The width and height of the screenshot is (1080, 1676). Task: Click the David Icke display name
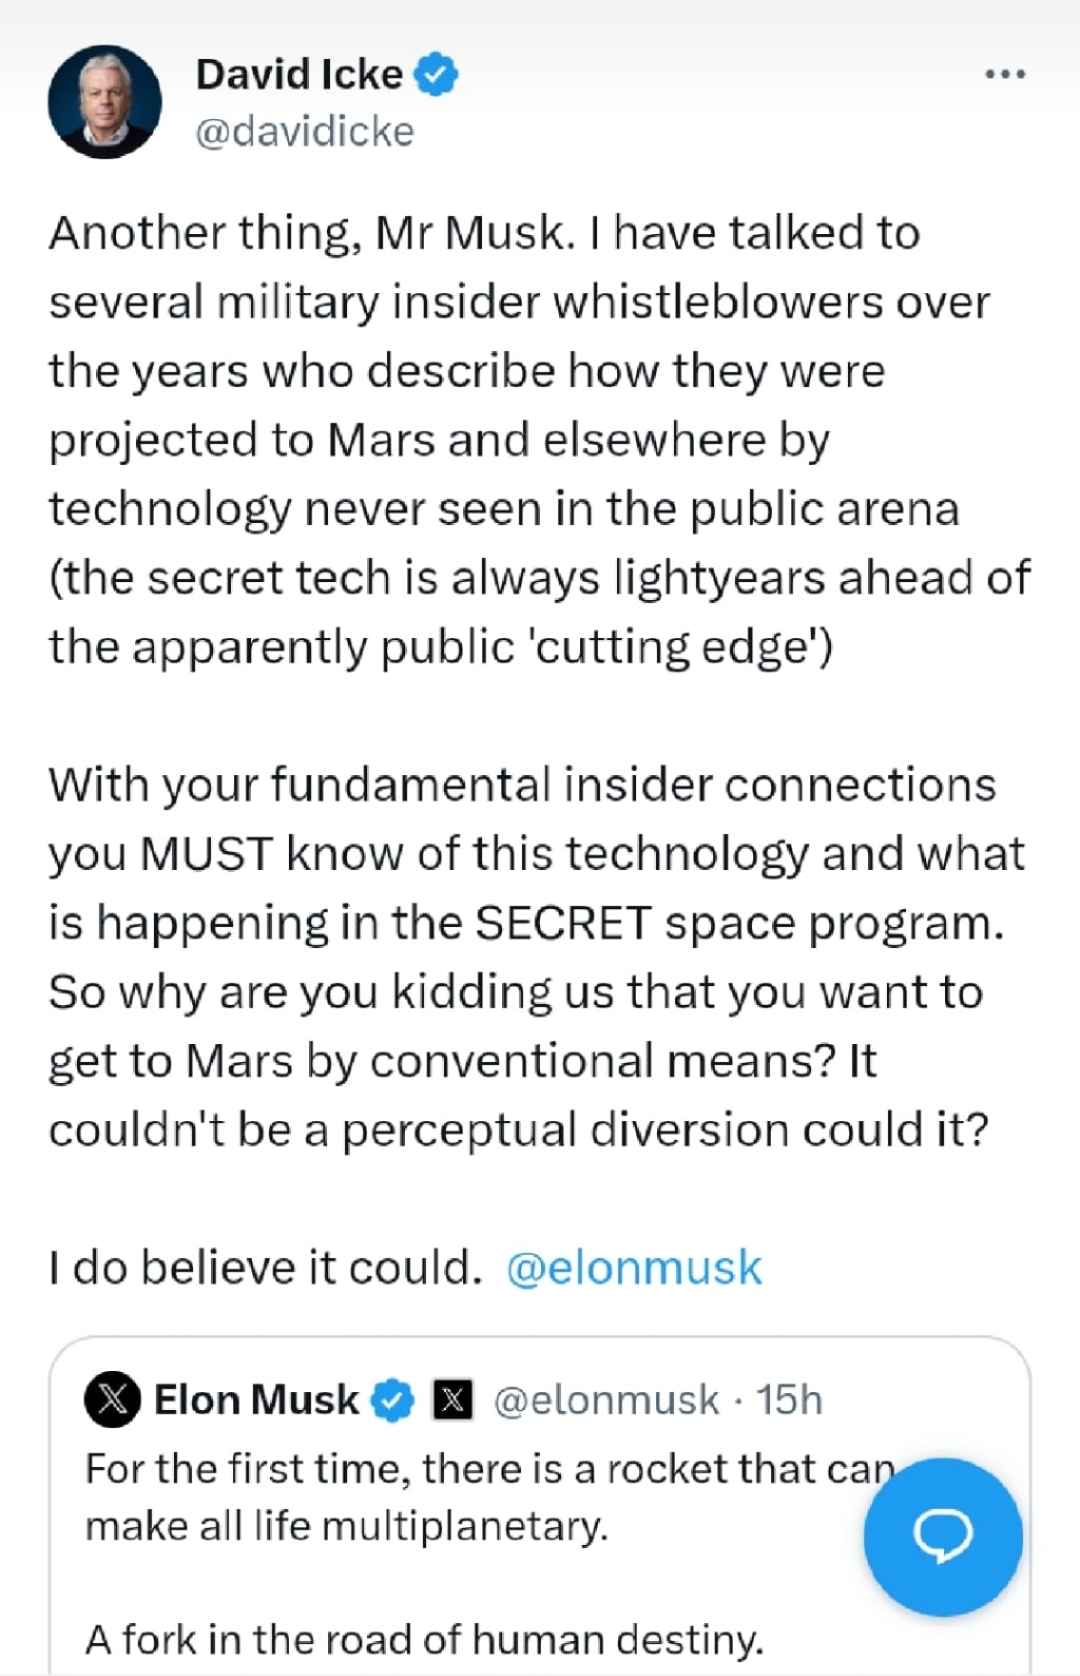(299, 75)
